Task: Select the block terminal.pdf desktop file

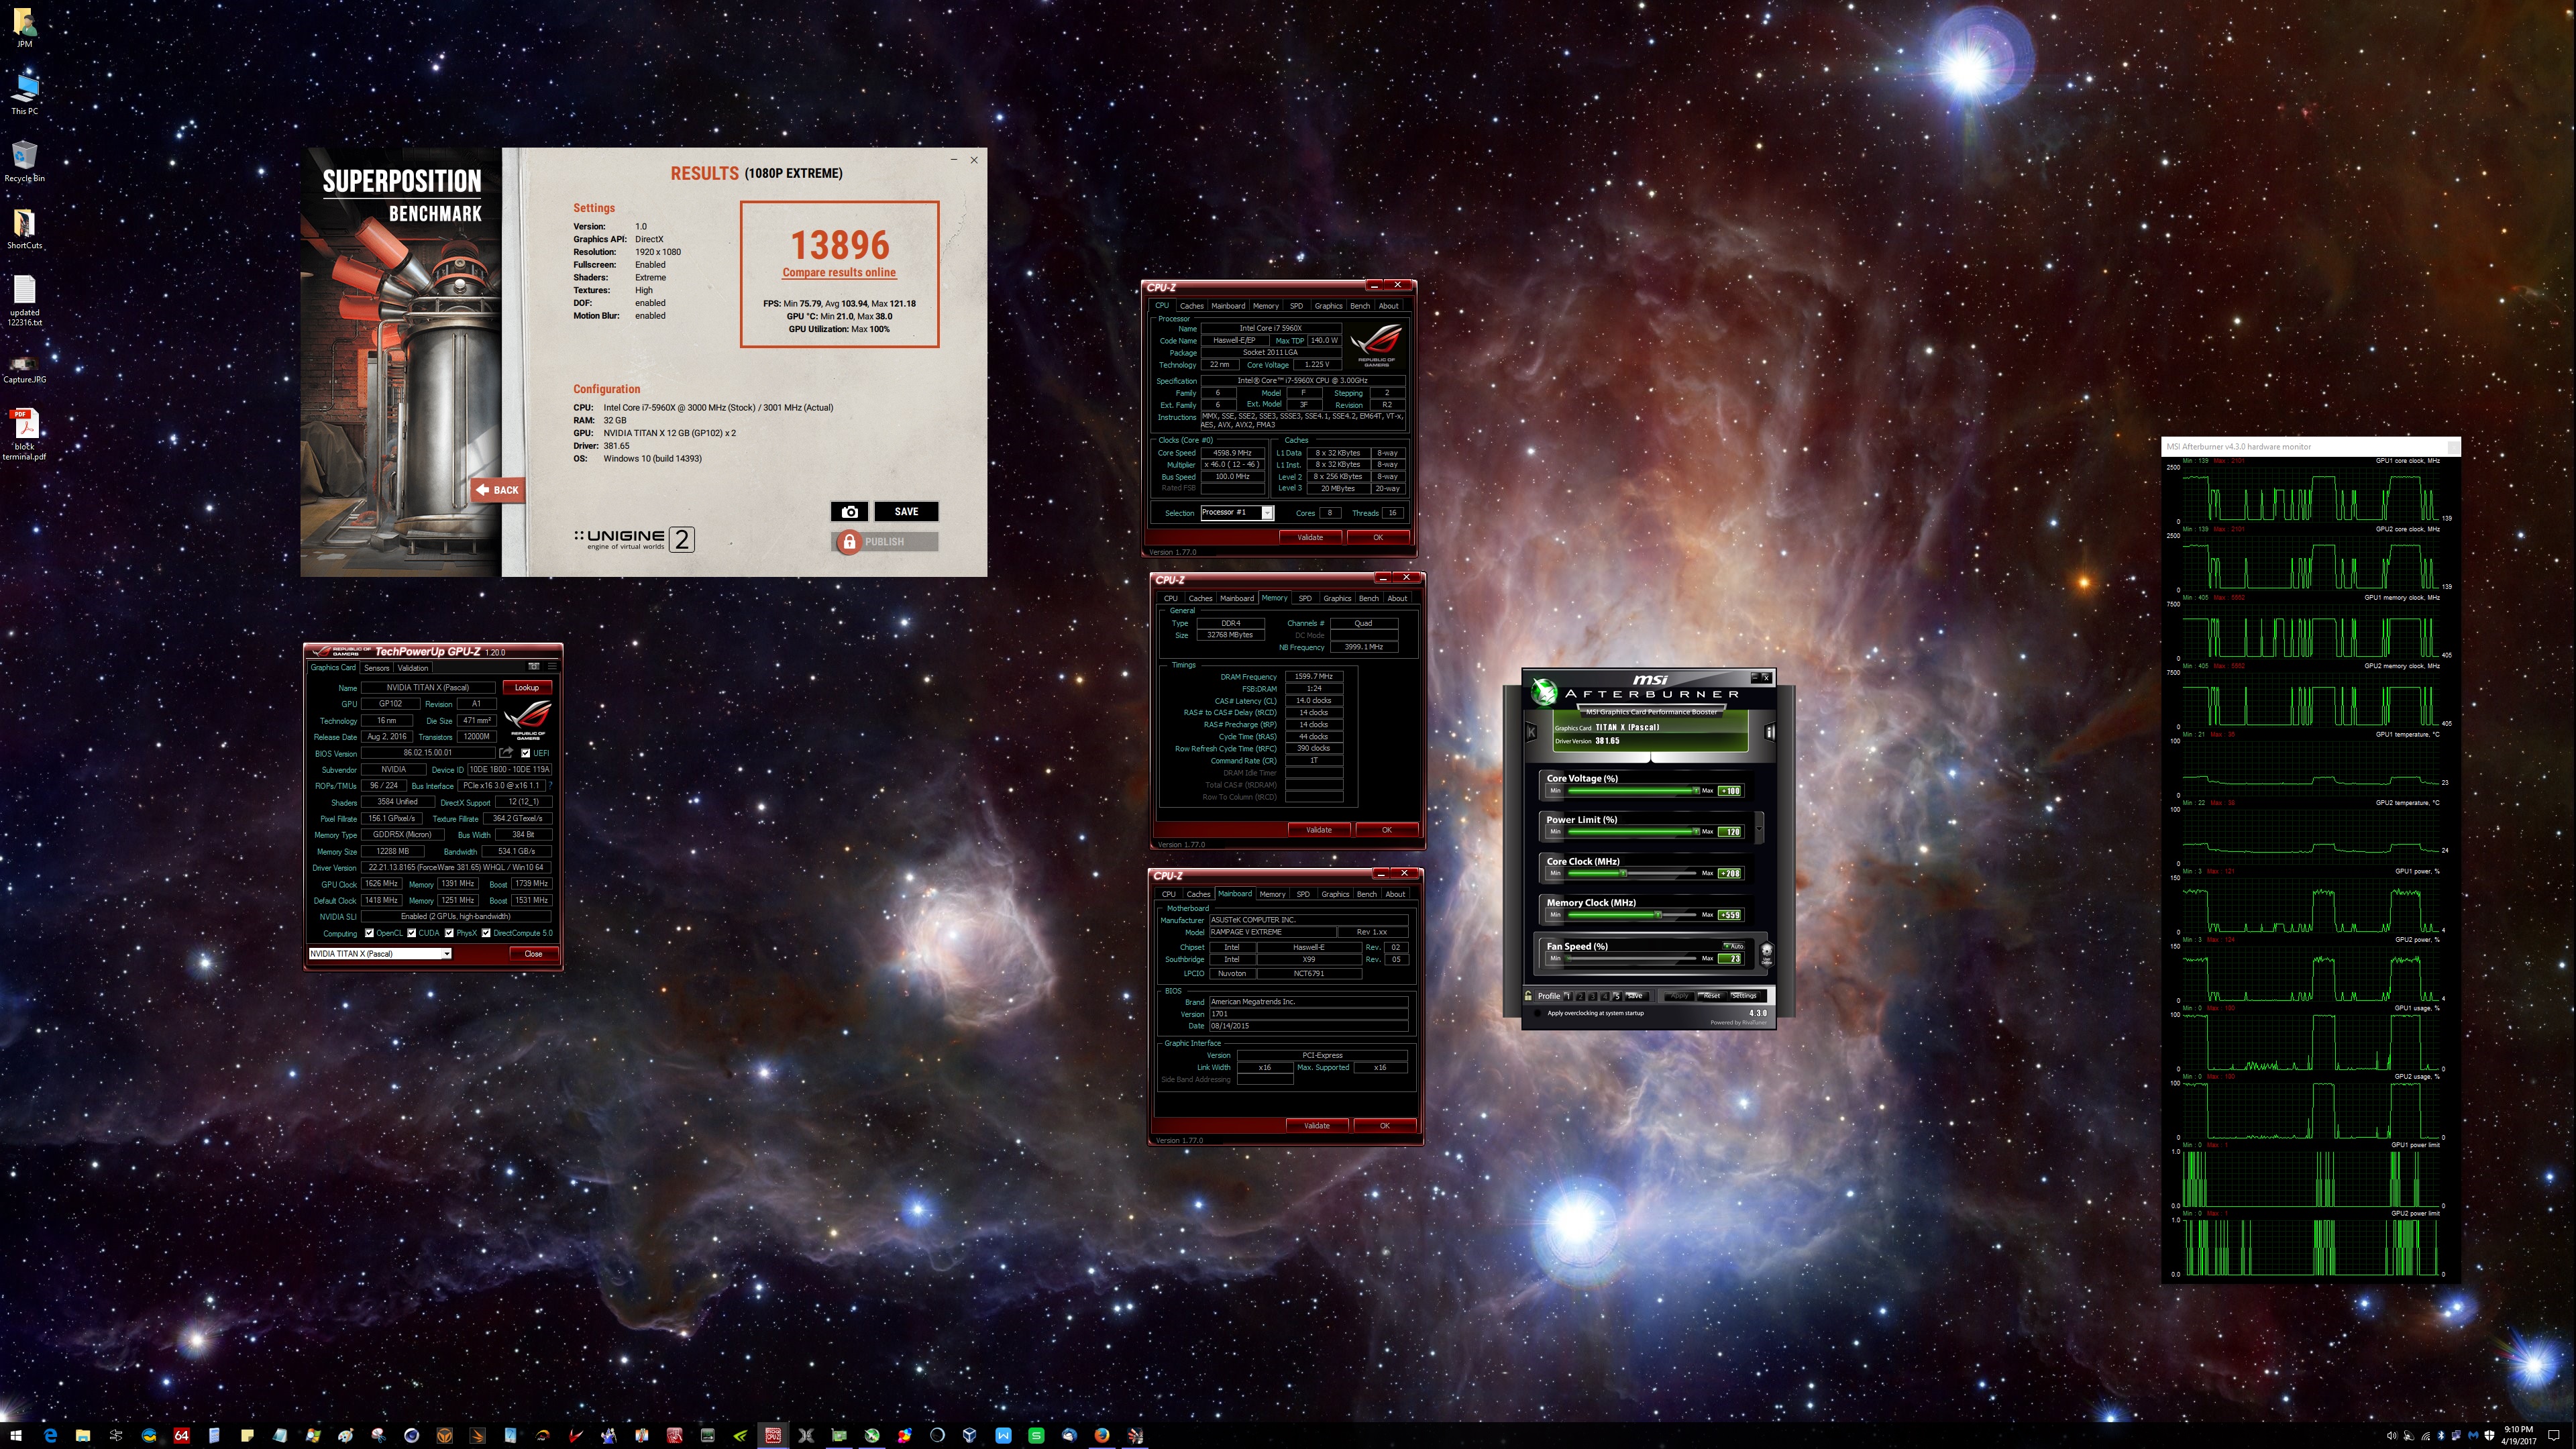Action: 24,434
